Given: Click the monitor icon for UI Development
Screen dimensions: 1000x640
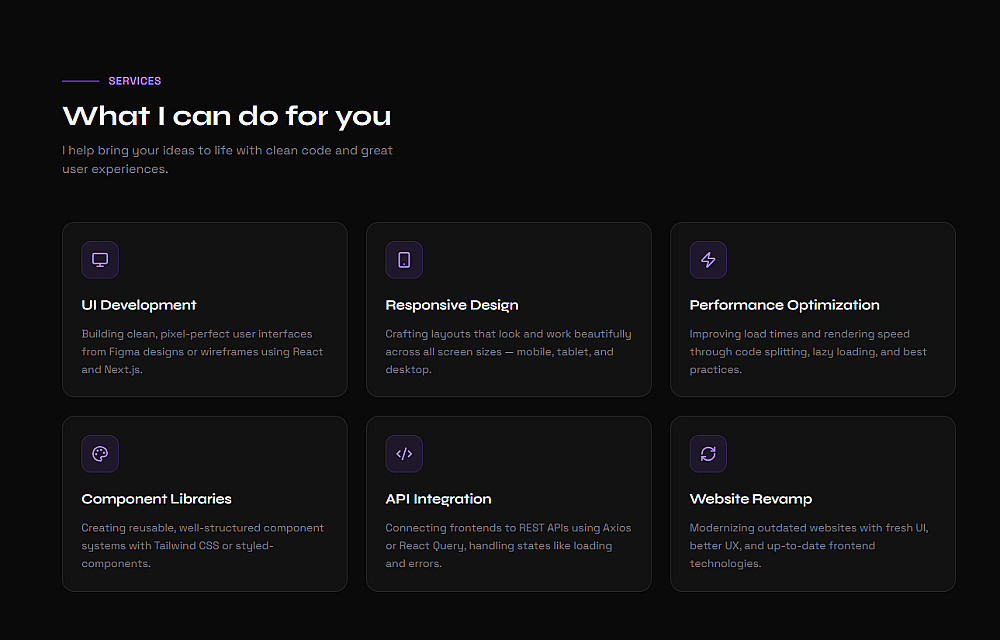Looking at the screenshot, I should coord(100,260).
